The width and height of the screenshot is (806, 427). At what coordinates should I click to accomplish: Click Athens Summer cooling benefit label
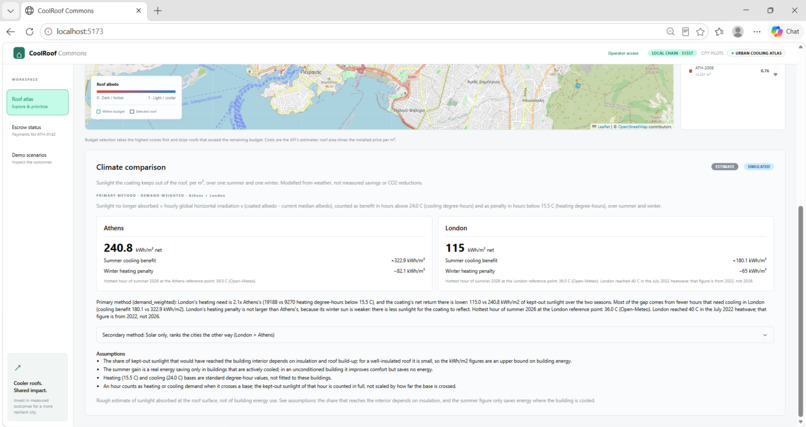pyautogui.click(x=130, y=261)
